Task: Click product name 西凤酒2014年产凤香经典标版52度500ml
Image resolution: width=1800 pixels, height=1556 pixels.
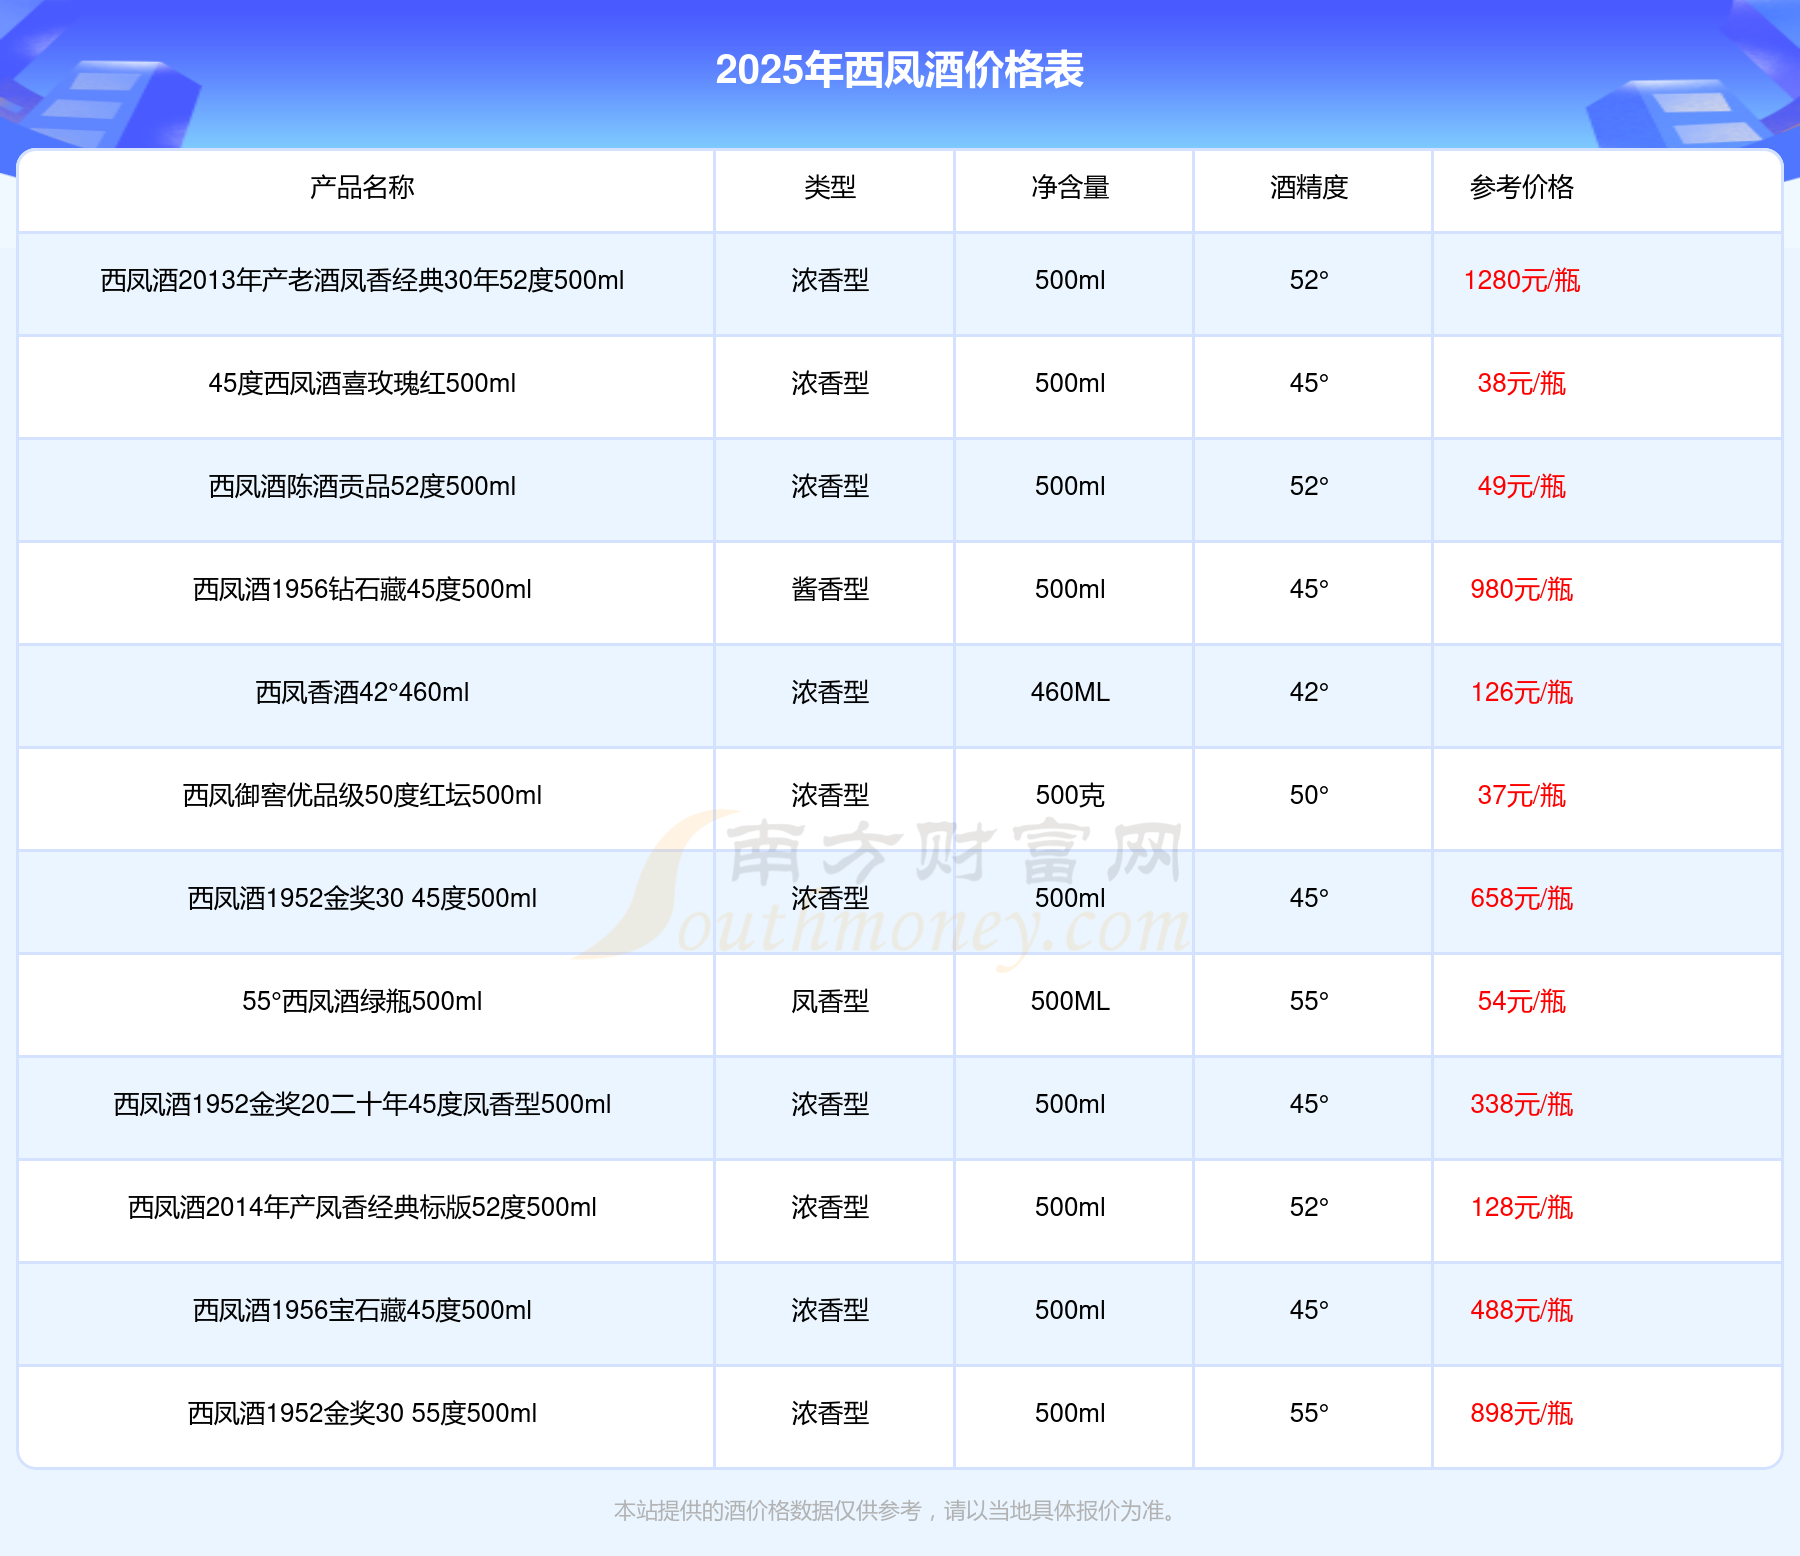Action: (362, 1207)
